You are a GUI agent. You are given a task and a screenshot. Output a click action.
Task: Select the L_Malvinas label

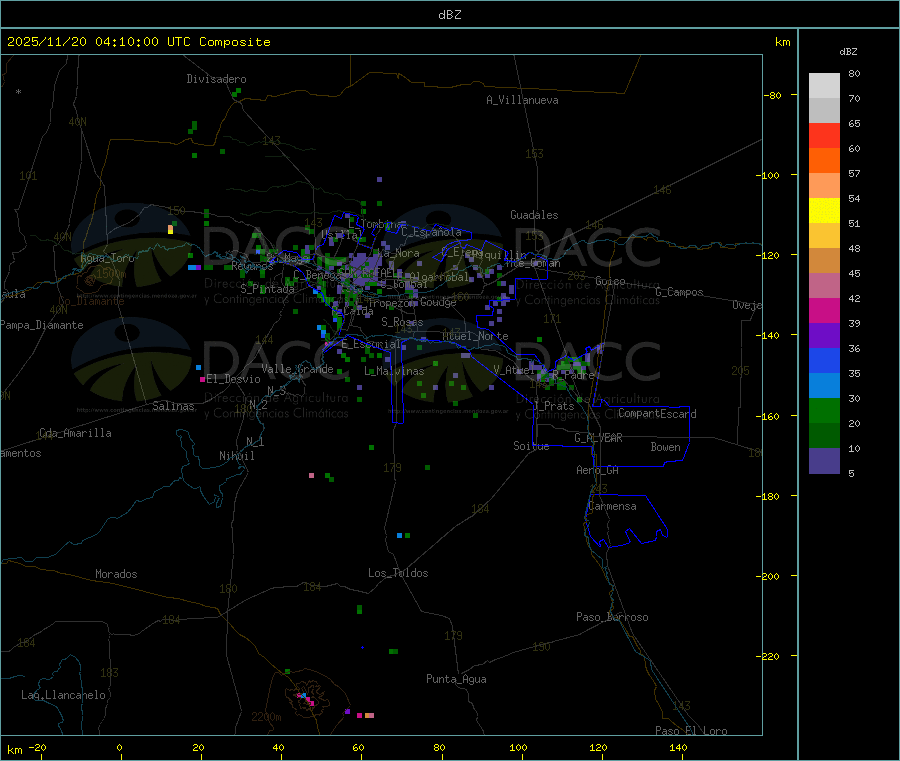394,371
